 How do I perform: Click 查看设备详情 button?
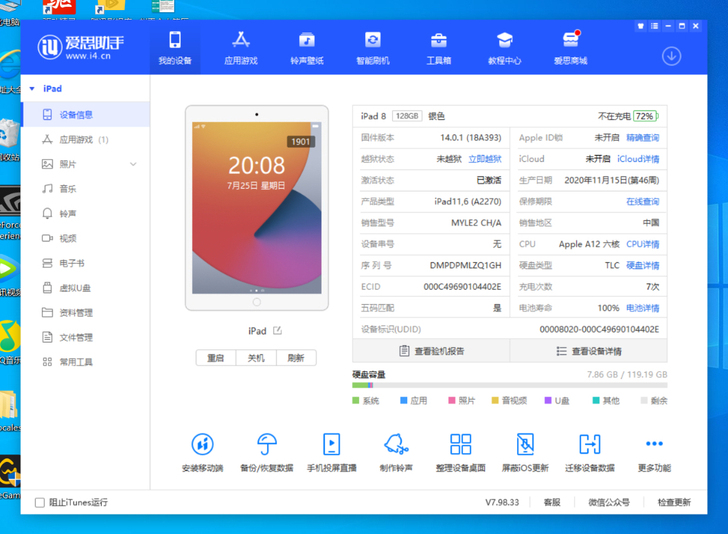pos(589,351)
